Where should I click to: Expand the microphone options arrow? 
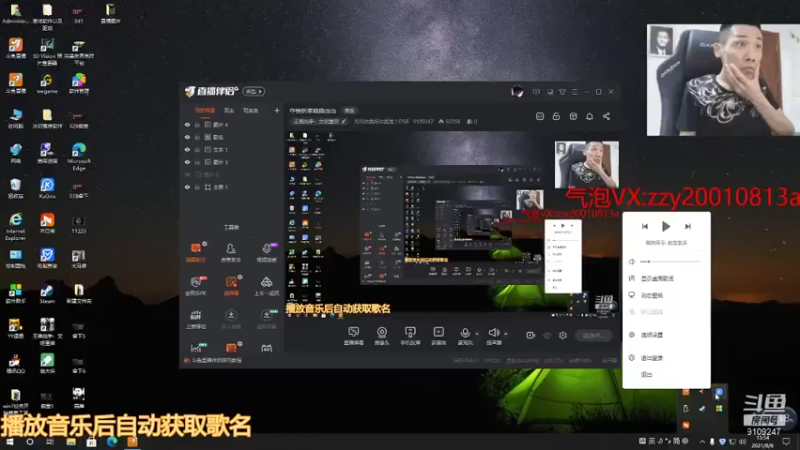click(477, 334)
